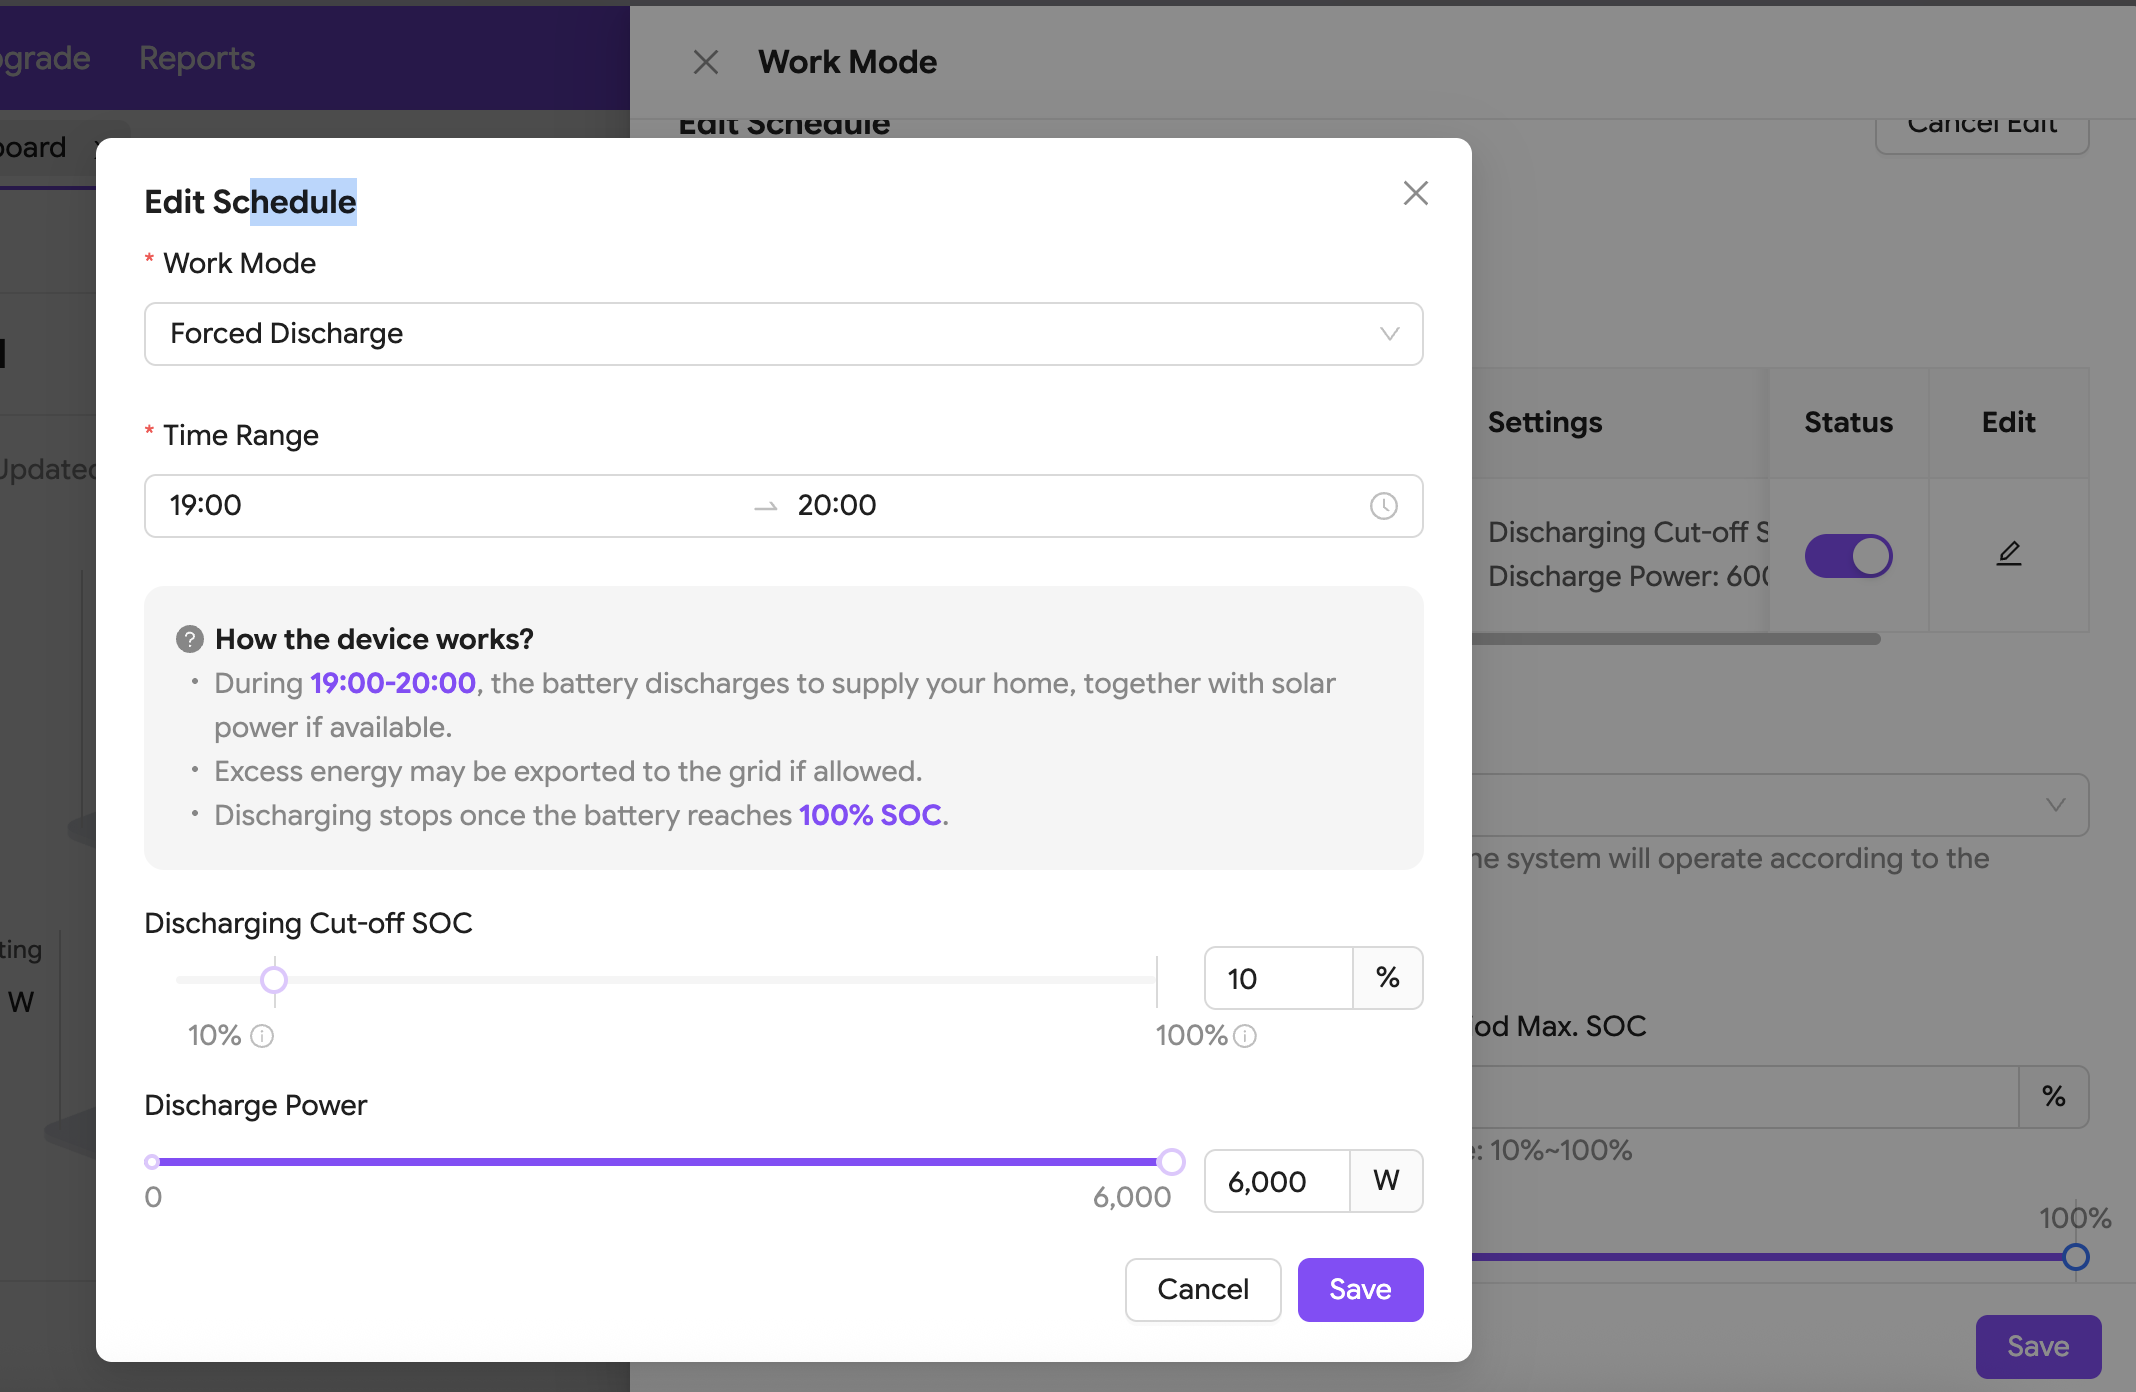Adjust the Discharging Cut-off SOC slider handle
Screen dimensions: 2136x1392
[274, 980]
